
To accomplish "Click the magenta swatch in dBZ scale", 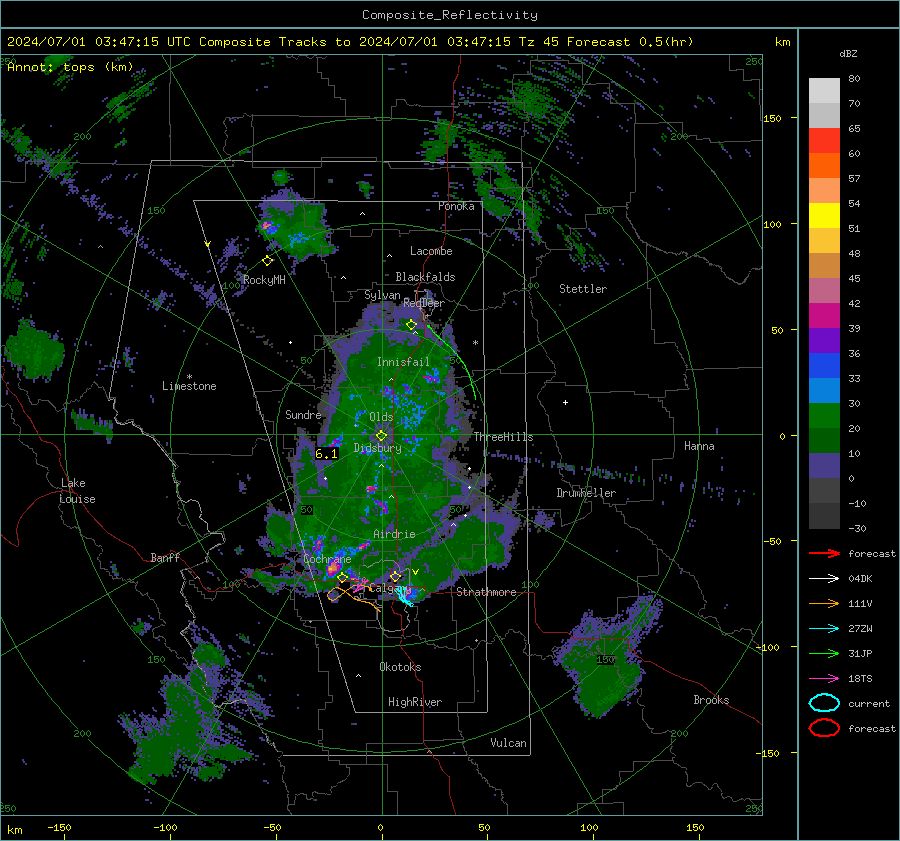I will (x=824, y=315).
